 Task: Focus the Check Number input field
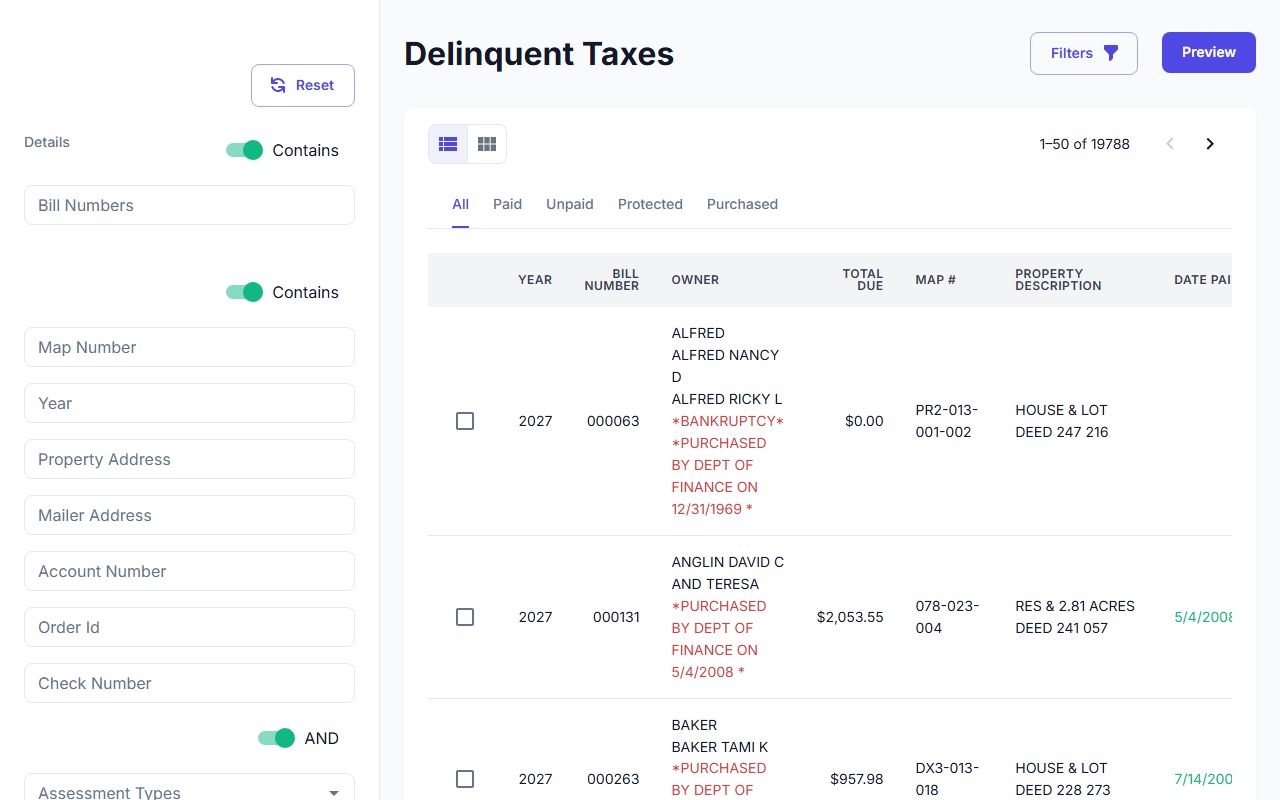pyautogui.click(x=189, y=683)
